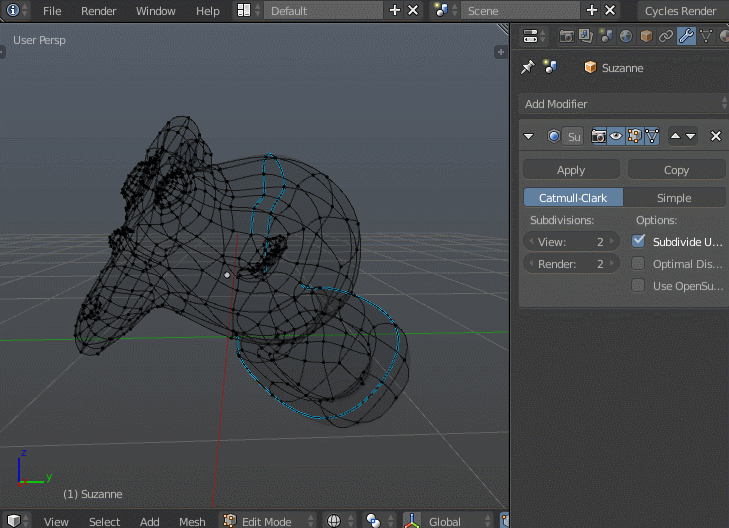The height and width of the screenshot is (528, 729).
Task: Open Global transform orientation dropdown
Action: click(x=457, y=521)
